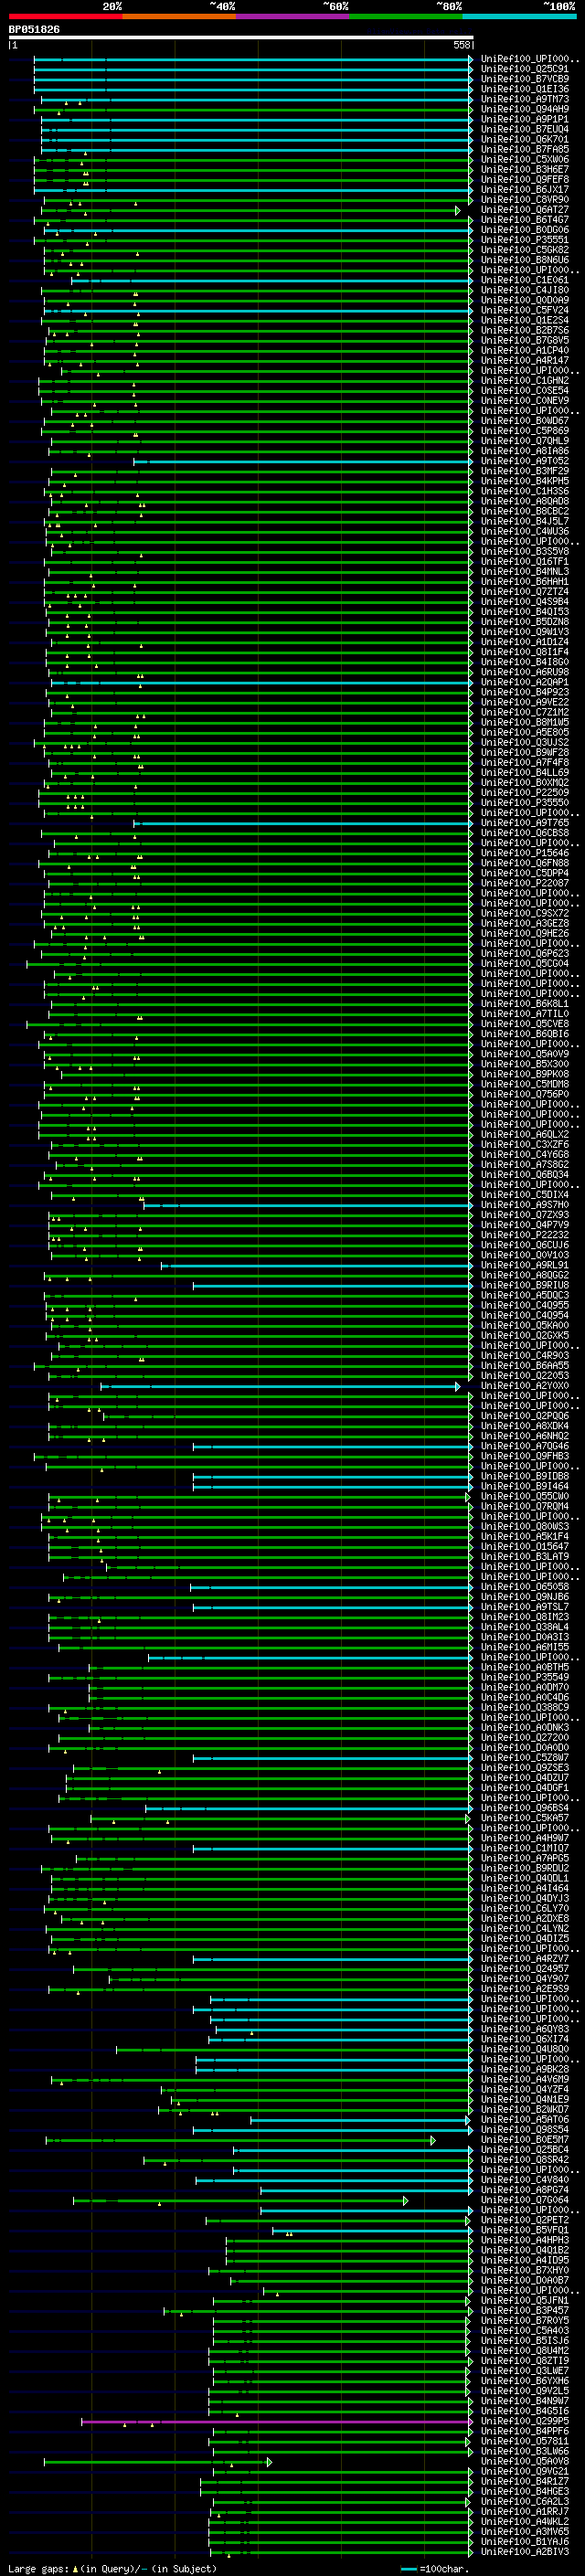Viewport: 585px width, 2576px height.
Task: Click the purple alignment bar for UniRef100_Q299P5
Action: point(276,2422)
